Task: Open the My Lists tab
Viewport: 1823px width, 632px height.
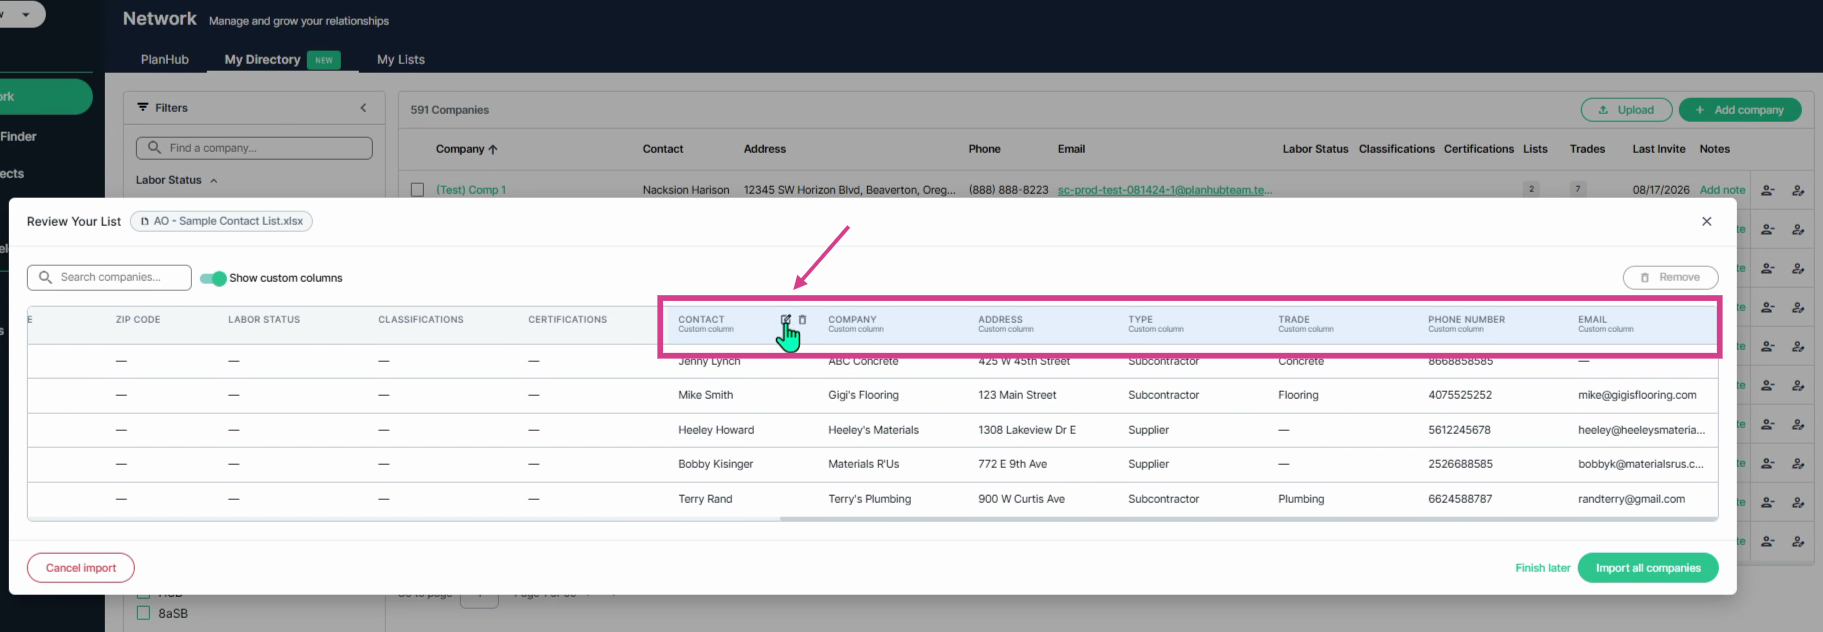Action: coord(401,60)
